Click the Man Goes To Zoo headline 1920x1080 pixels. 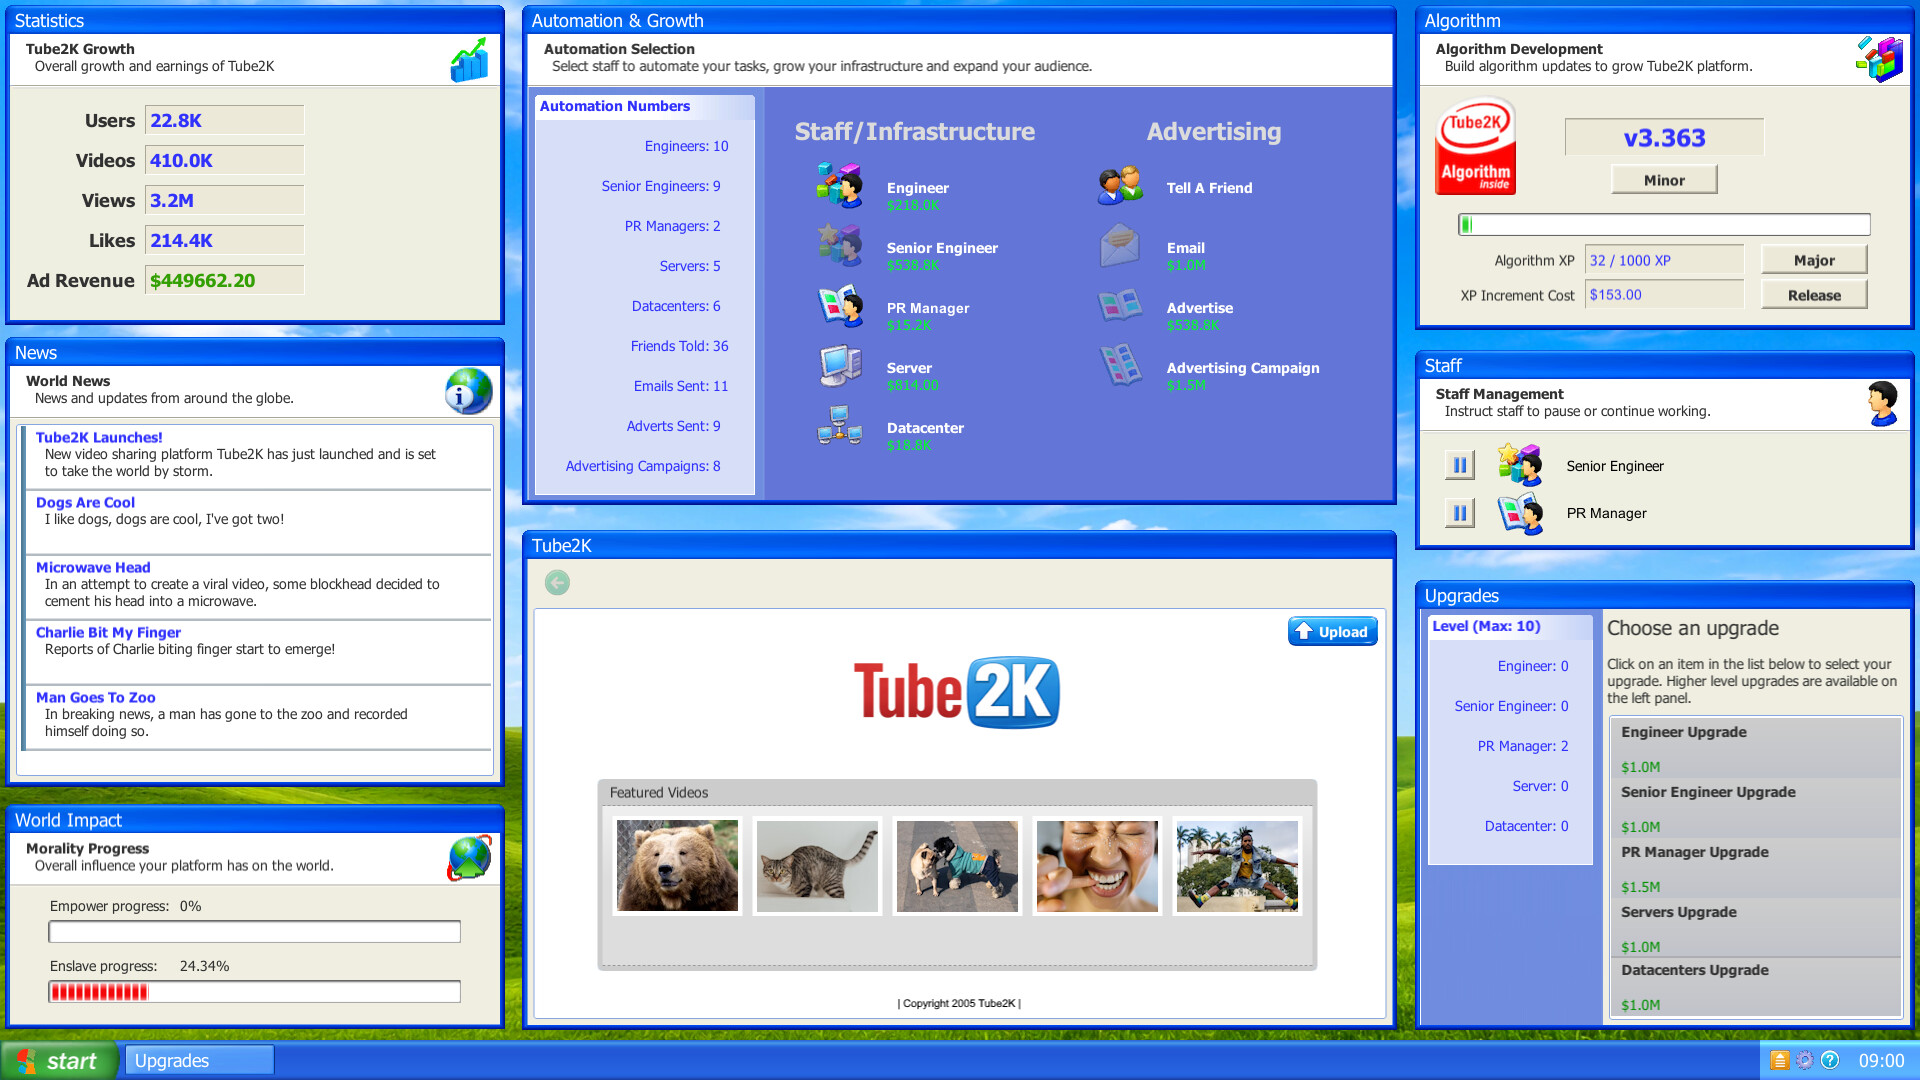(95, 697)
